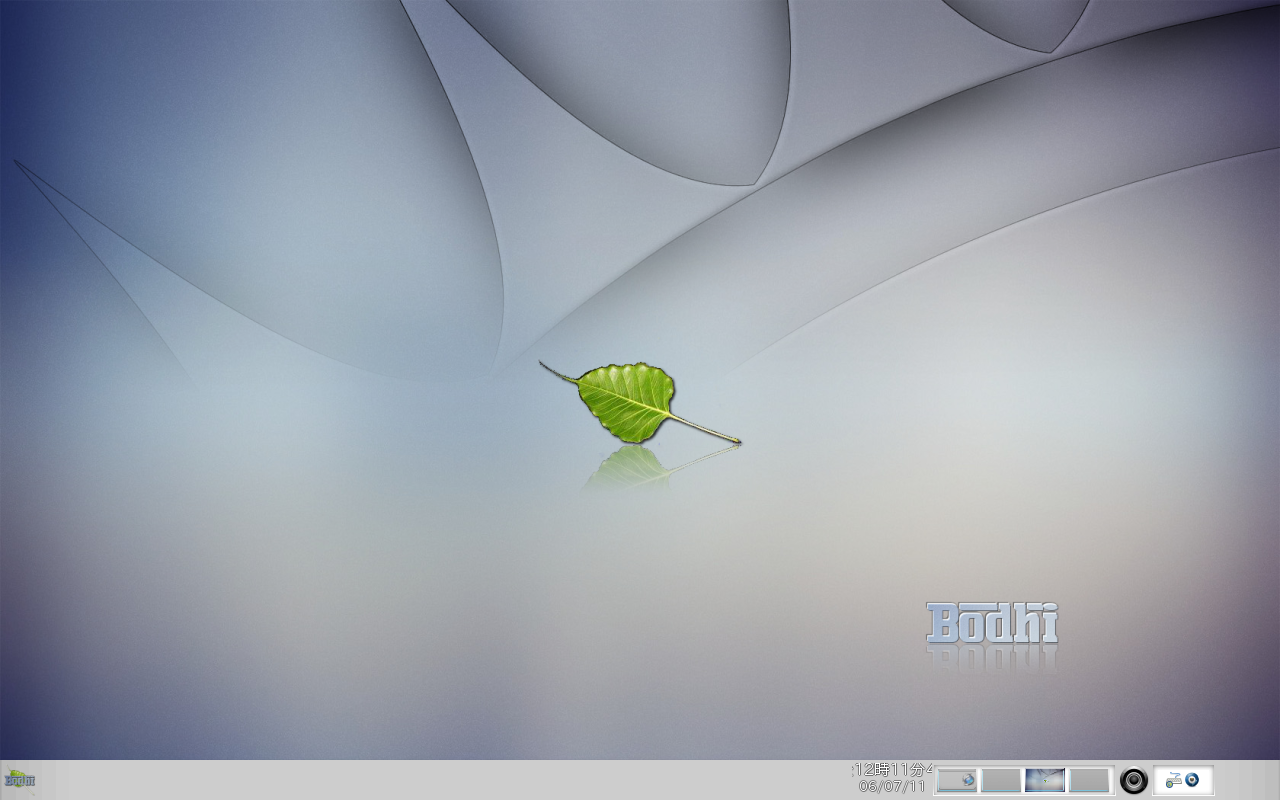Screen dimensions: 1280x800
Task: Click the Bodhi logo on the wallpaper
Action: pos(993,623)
